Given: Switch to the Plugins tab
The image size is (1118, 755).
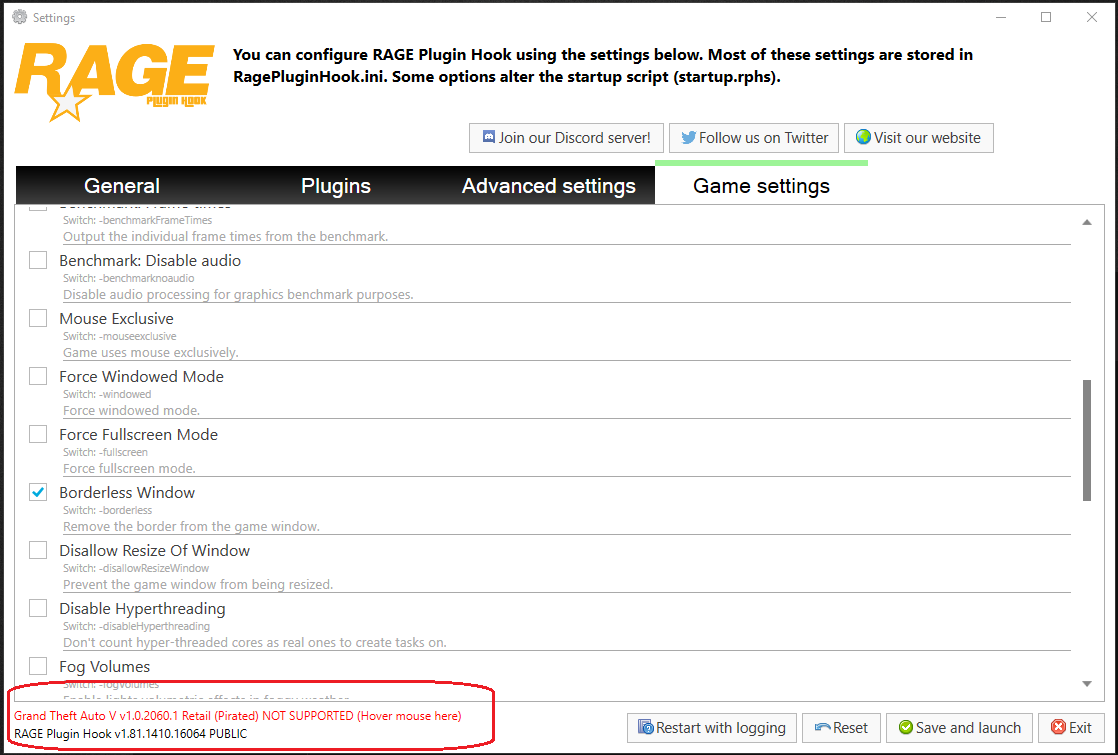Looking at the screenshot, I should tap(335, 186).
